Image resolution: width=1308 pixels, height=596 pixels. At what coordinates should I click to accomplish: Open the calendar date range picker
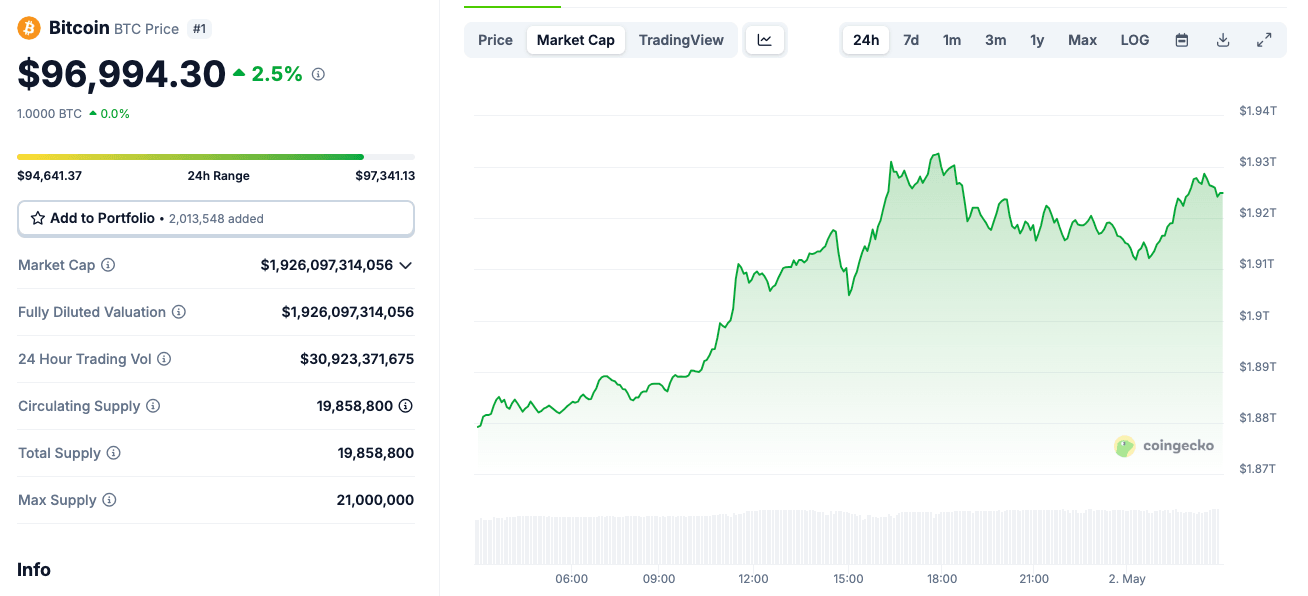click(x=1181, y=39)
